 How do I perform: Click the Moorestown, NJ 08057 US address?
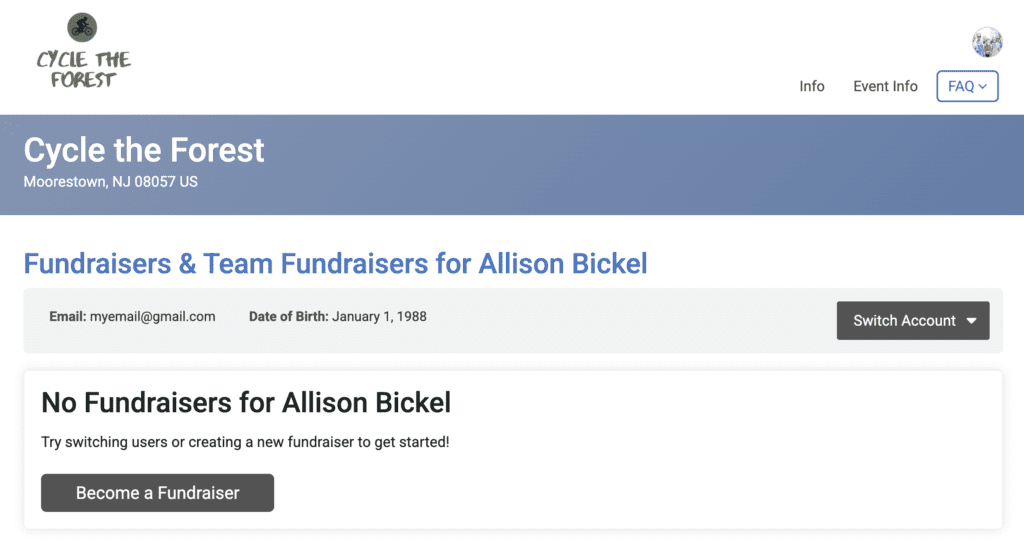(x=110, y=182)
